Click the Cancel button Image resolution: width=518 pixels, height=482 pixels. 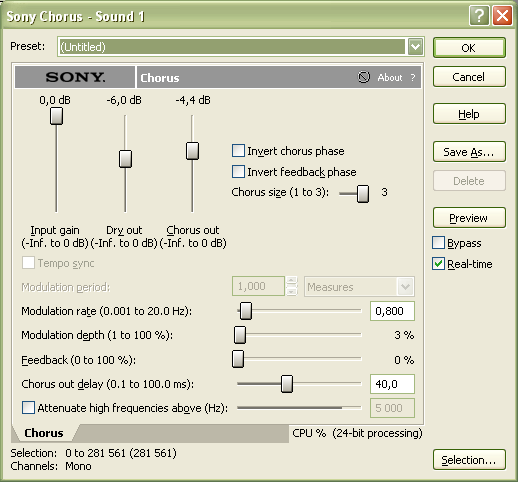(469, 77)
